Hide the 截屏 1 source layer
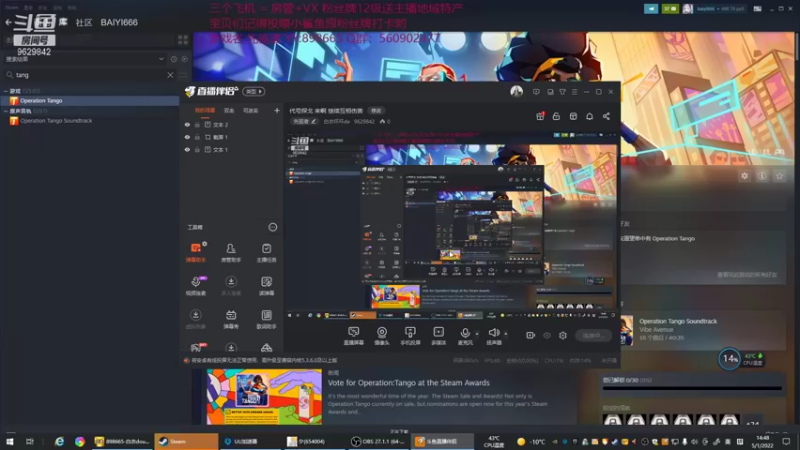The height and width of the screenshot is (450, 800). tap(187, 137)
